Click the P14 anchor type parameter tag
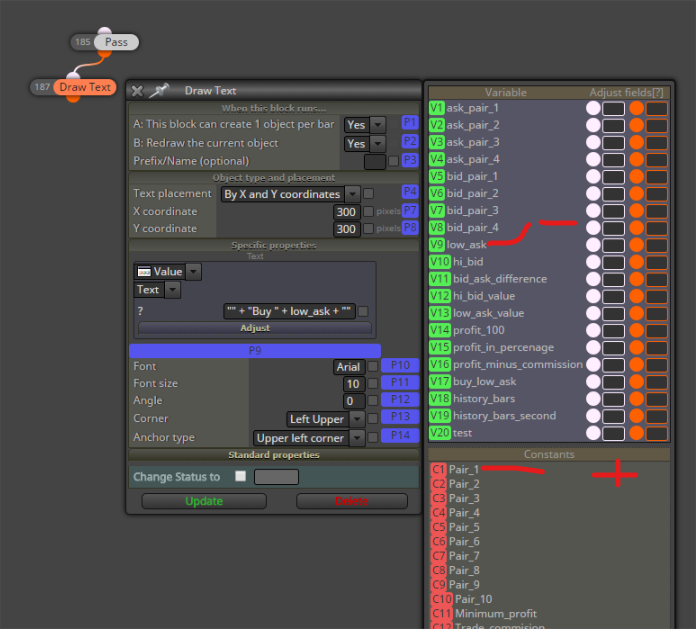696x629 pixels. [x=400, y=435]
